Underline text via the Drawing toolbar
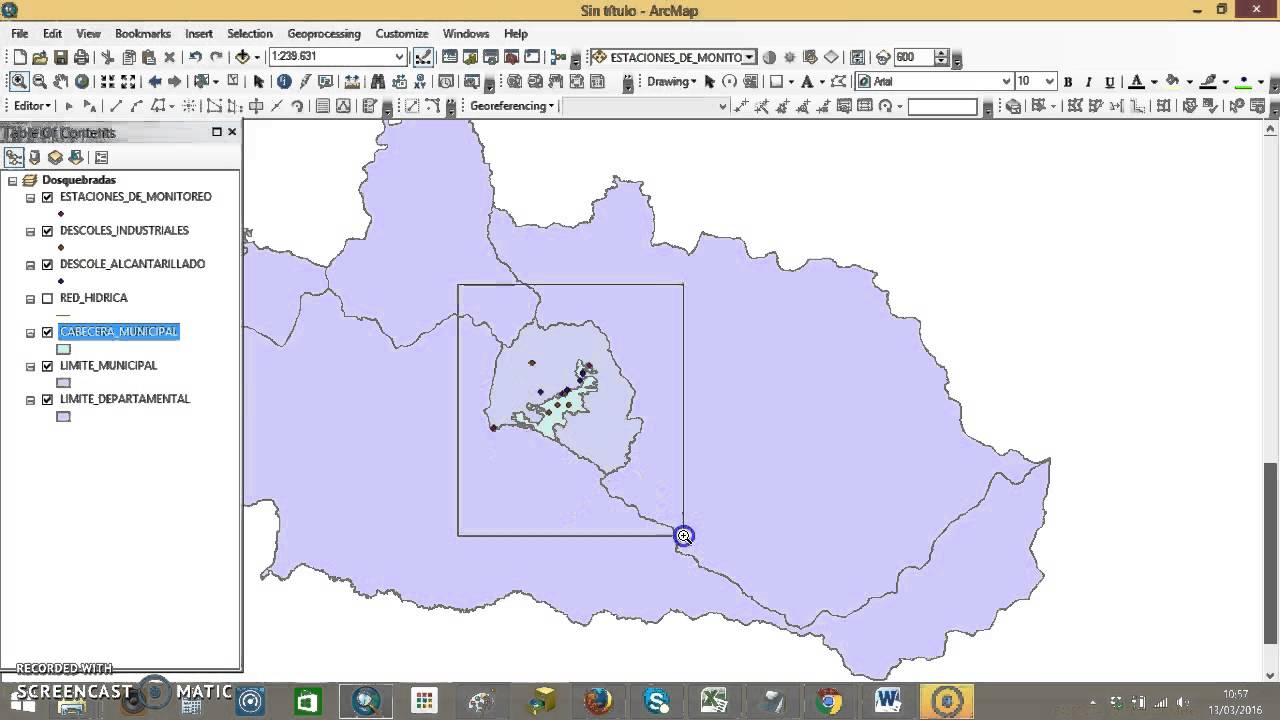Image resolution: width=1280 pixels, height=720 pixels. click(x=1110, y=81)
